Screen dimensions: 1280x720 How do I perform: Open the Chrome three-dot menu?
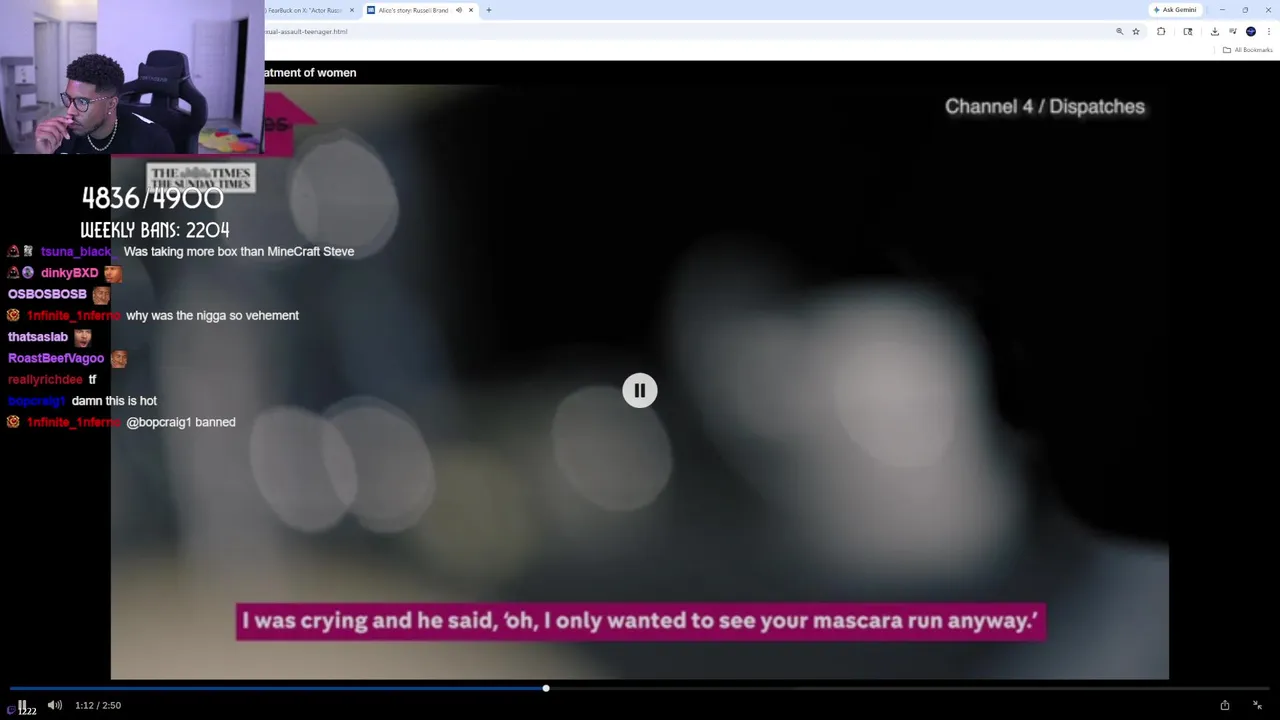[1269, 31]
